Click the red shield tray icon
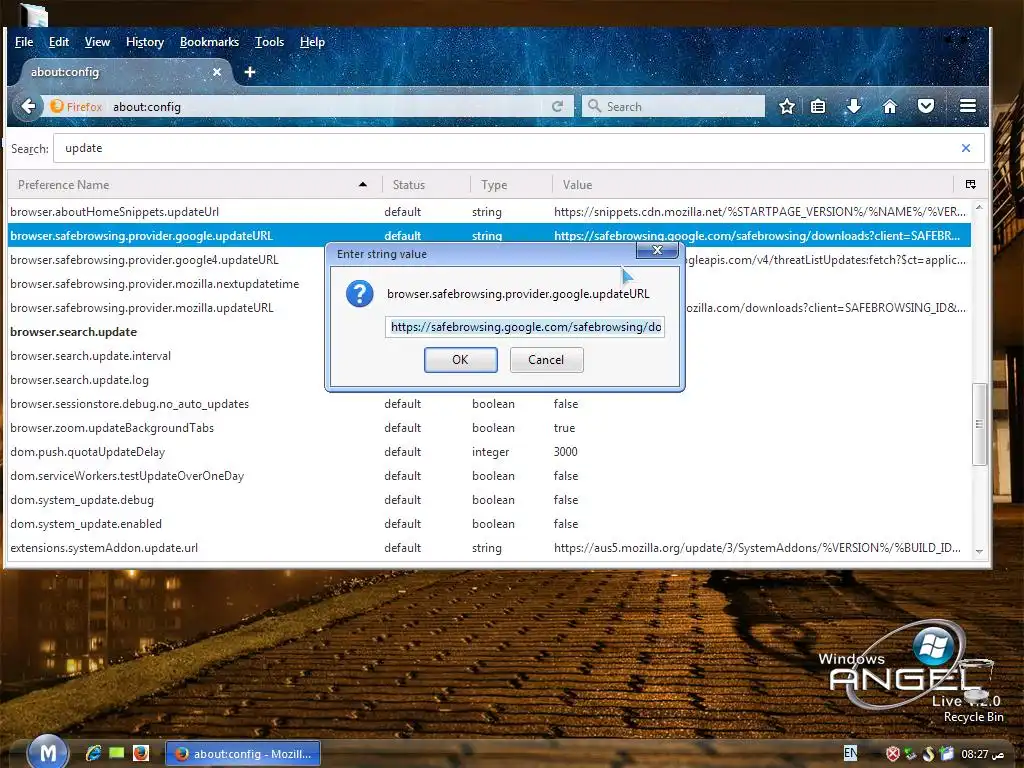The height and width of the screenshot is (768, 1024). tap(892, 754)
